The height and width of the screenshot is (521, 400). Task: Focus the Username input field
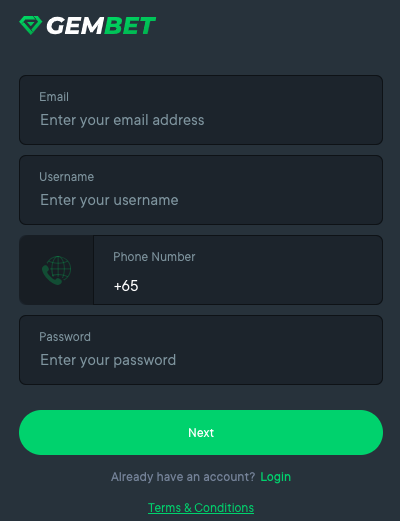[x=201, y=190]
